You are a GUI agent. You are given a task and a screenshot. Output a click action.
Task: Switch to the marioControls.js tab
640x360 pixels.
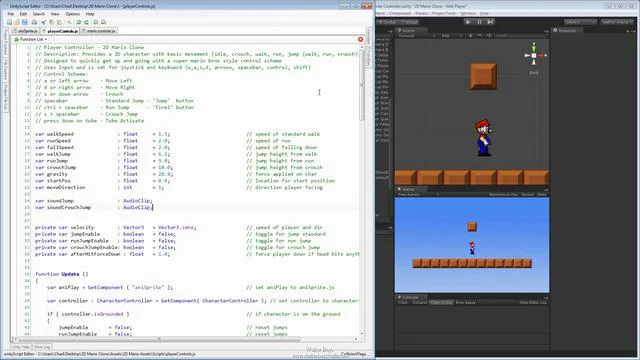point(99,31)
